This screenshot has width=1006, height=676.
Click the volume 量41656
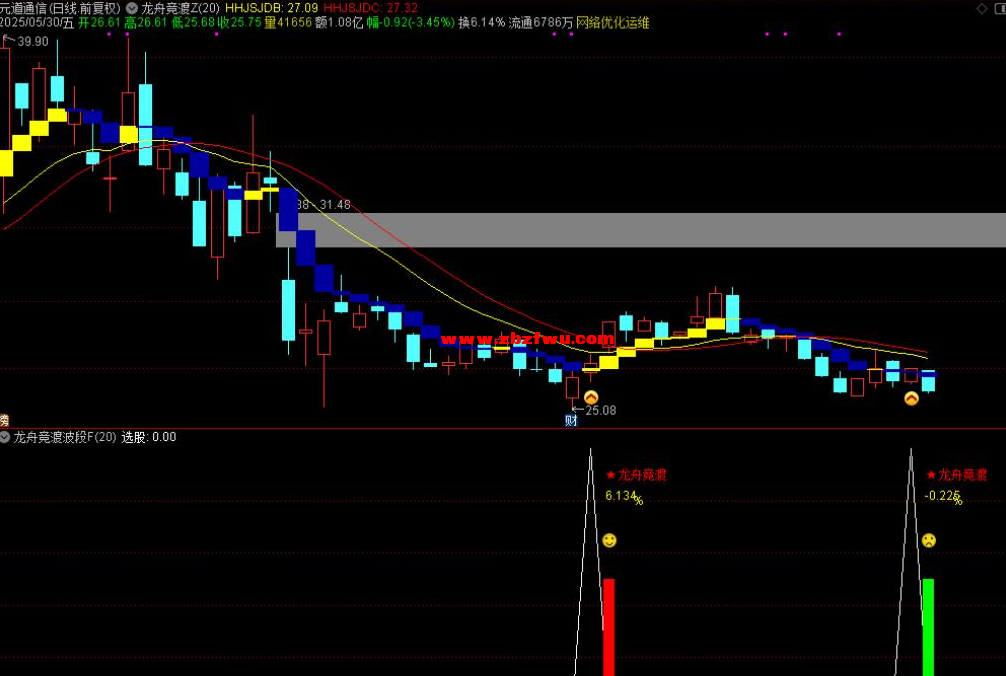(x=288, y=23)
